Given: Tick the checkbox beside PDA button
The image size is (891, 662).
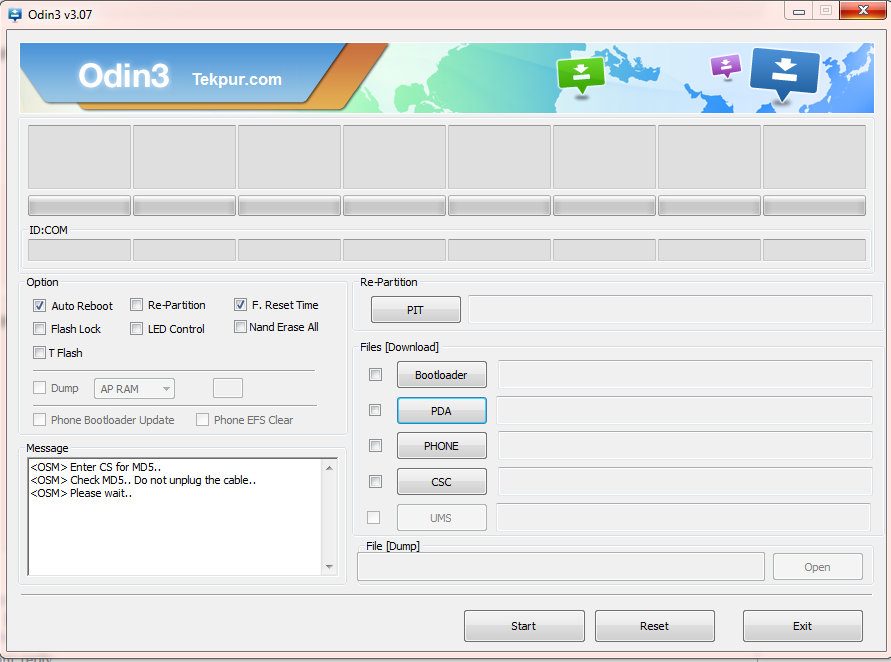Looking at the screenshot, I should 375,410.
